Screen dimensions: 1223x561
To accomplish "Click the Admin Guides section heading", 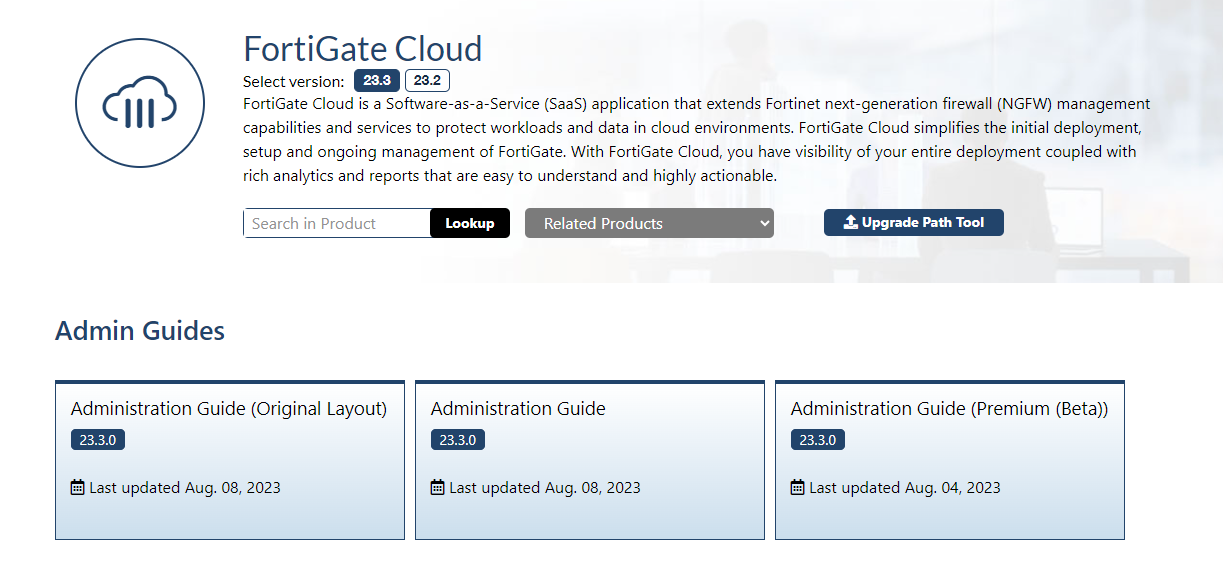I will 140,331.
